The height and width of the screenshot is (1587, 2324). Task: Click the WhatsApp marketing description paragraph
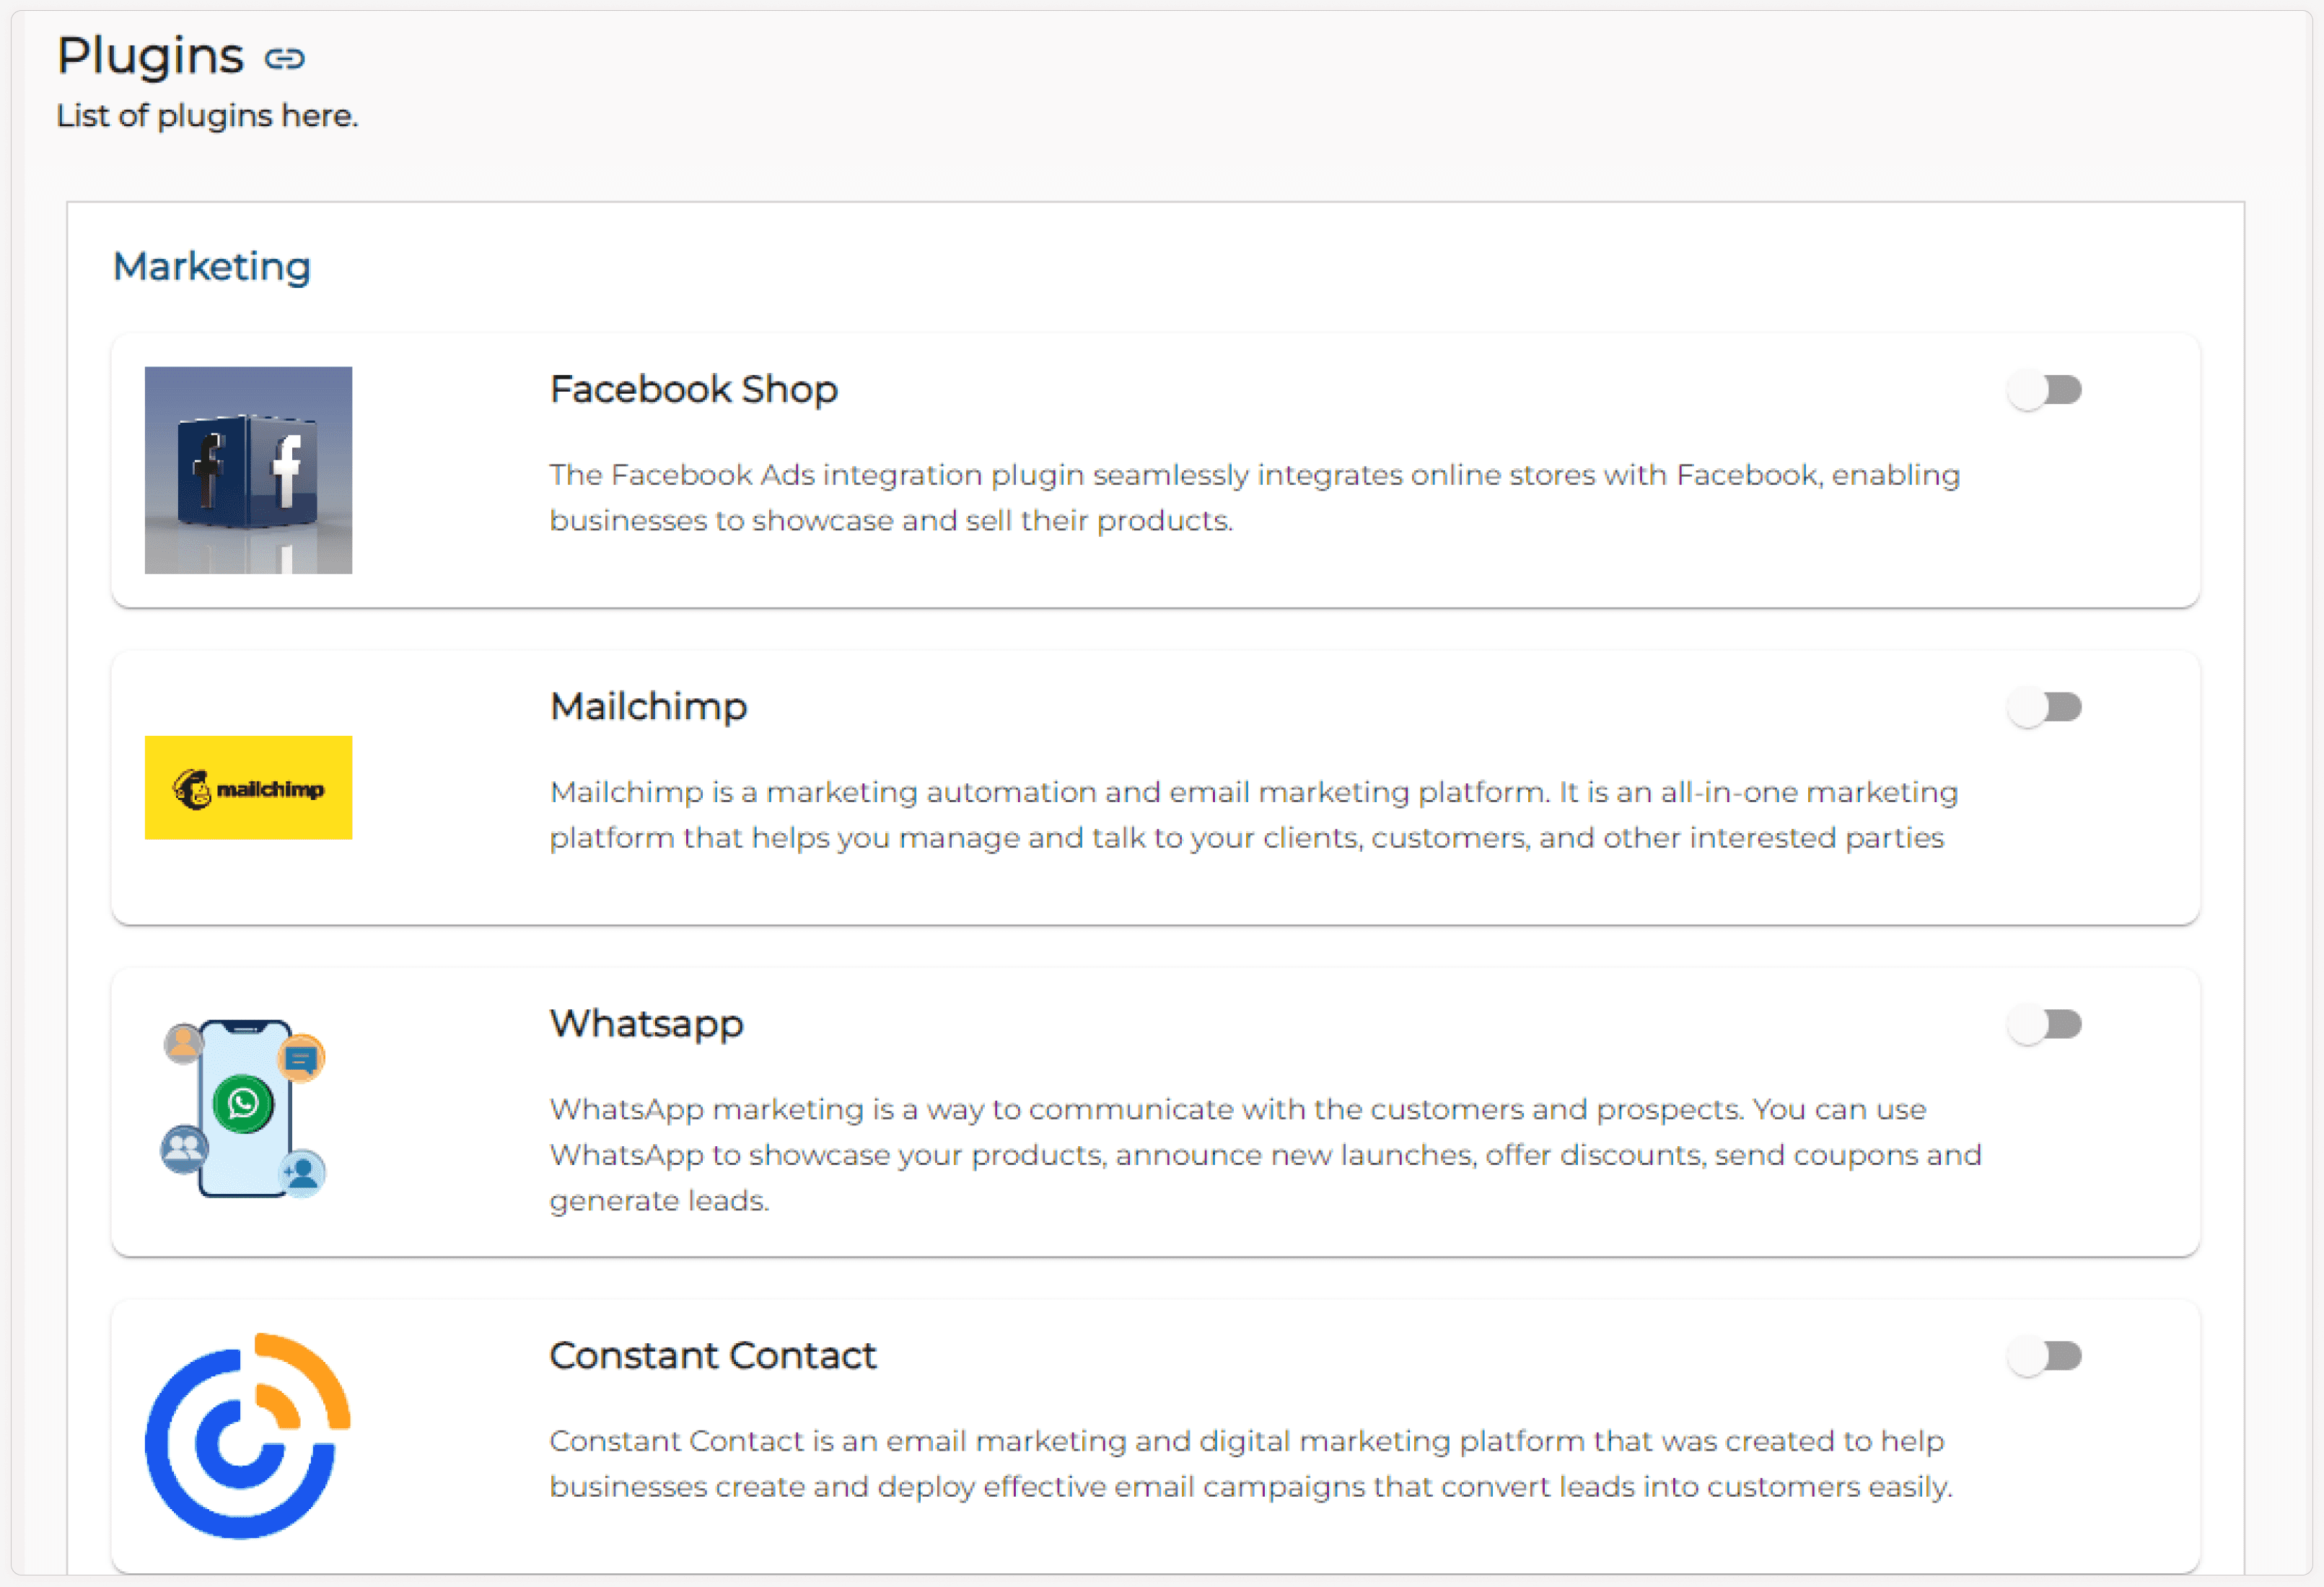coord(1264,1155)
